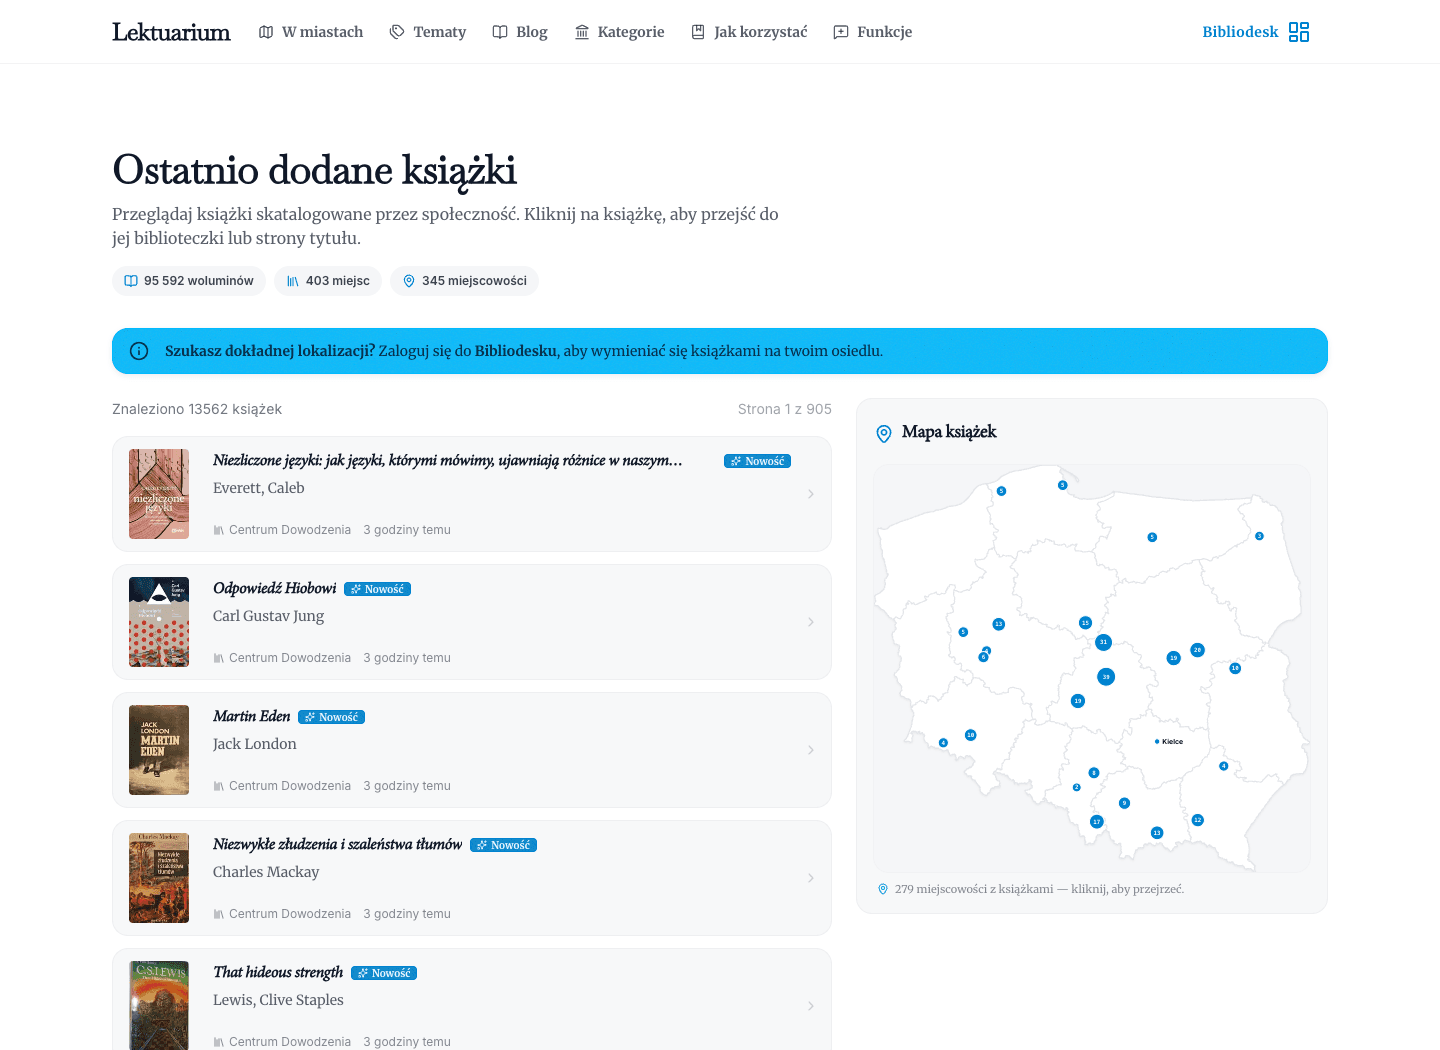Viewport: 1440px width, 1050px height.
Task: Open the Martin Eden book cover
Action: click(159, 750)
